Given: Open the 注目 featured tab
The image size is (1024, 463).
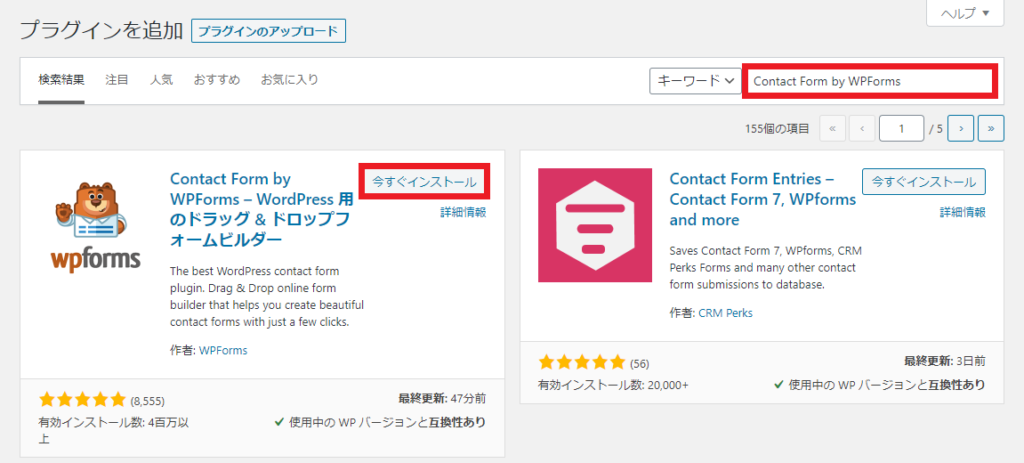Looking at the screenshot, I should coord(117,80).
